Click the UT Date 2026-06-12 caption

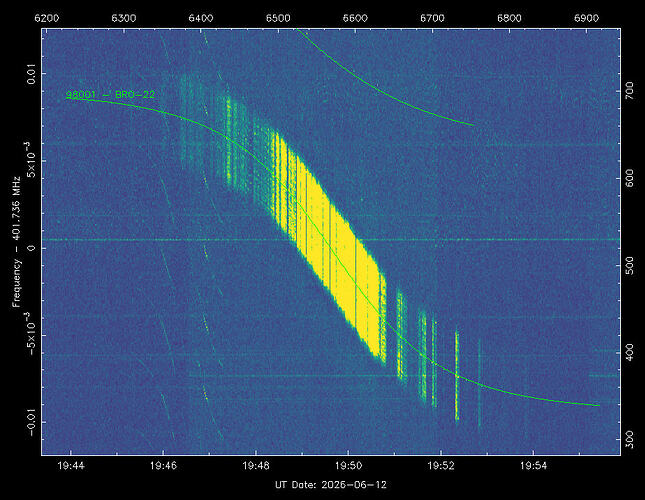click(x=331, y=485)
